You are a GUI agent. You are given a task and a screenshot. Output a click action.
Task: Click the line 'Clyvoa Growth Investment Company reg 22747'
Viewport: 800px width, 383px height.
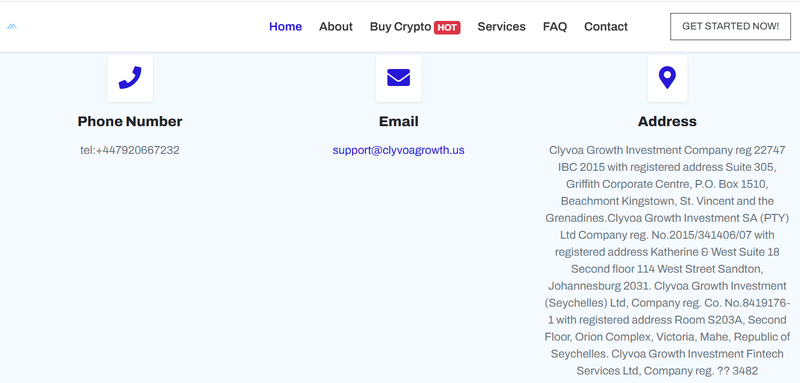(667, 150)
